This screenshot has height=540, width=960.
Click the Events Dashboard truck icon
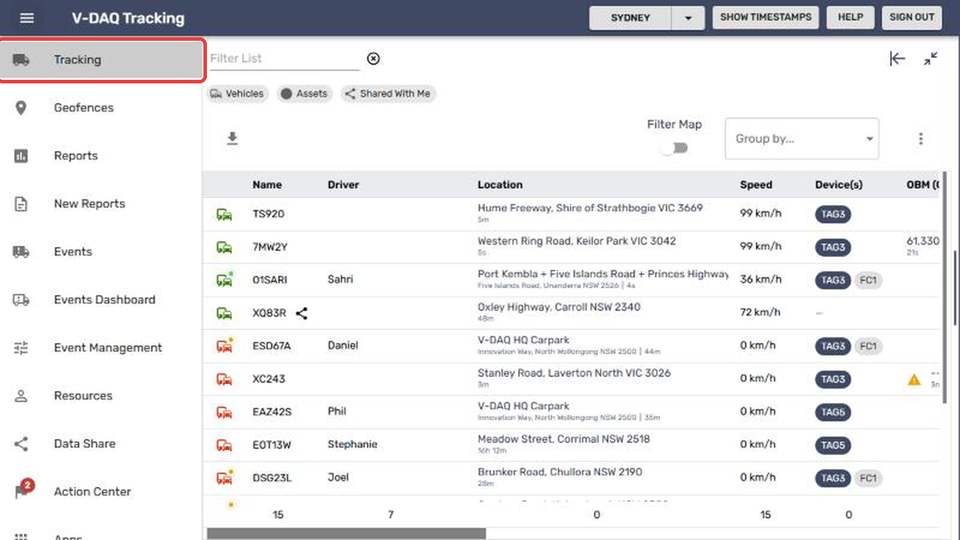point(21,299)
